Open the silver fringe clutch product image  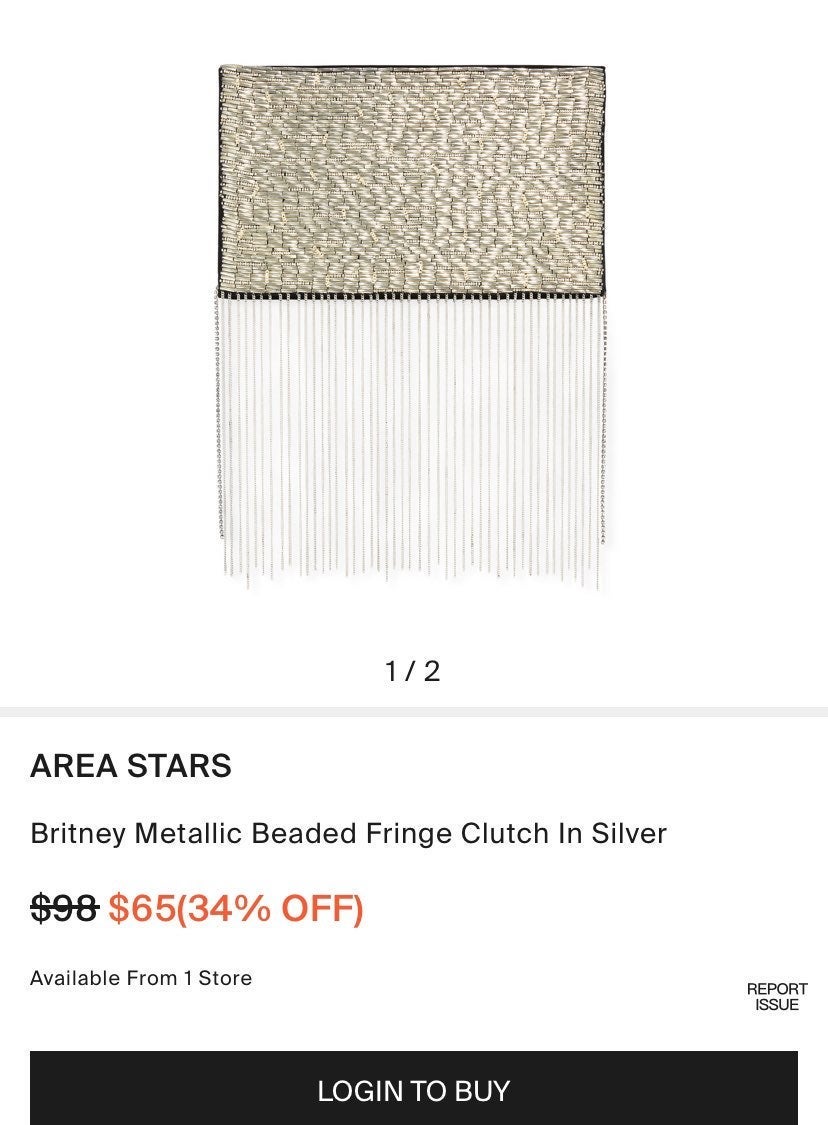click(x=413, y=326)
